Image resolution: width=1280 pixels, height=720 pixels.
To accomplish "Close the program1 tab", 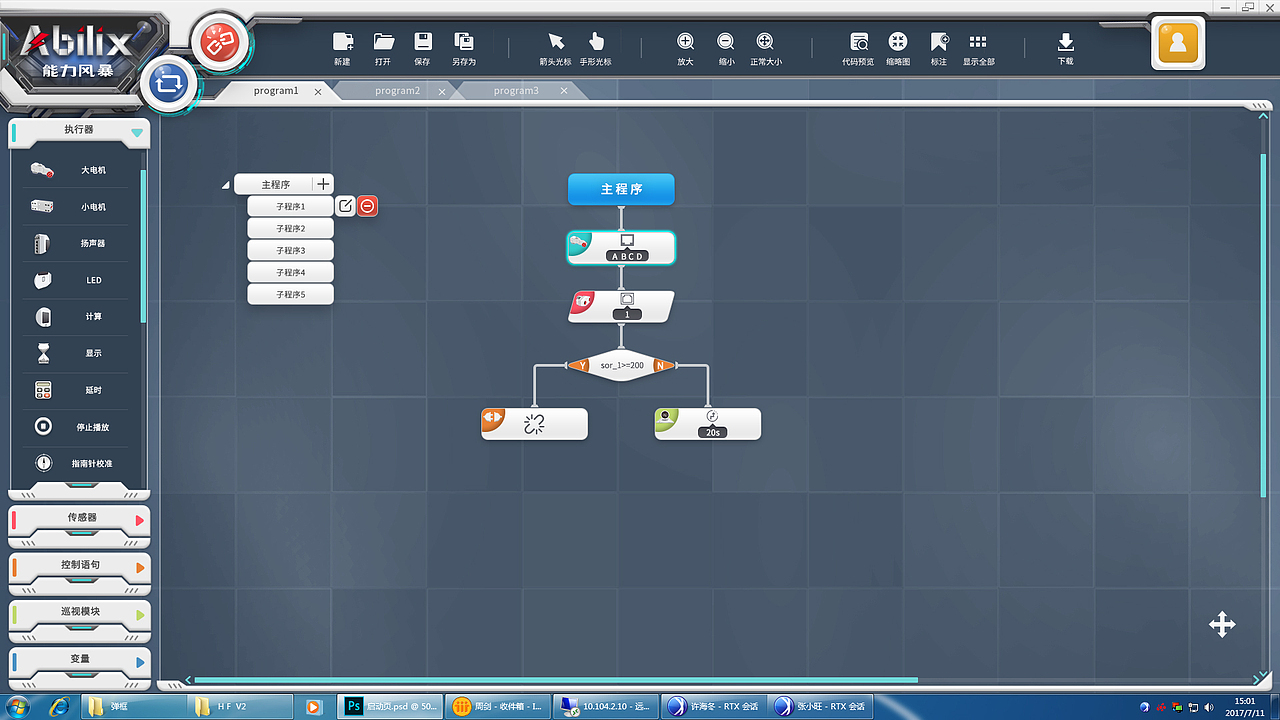I will (318, 91).
